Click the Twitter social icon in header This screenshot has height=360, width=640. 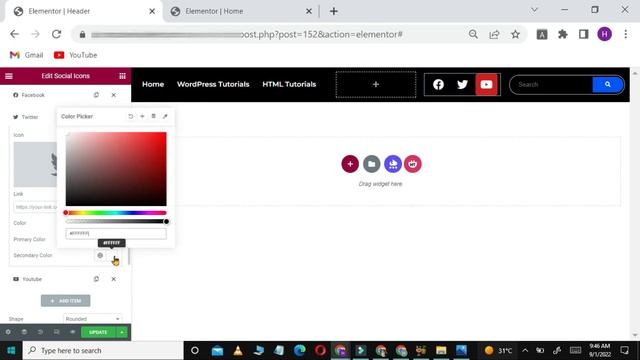coord(462,84)
